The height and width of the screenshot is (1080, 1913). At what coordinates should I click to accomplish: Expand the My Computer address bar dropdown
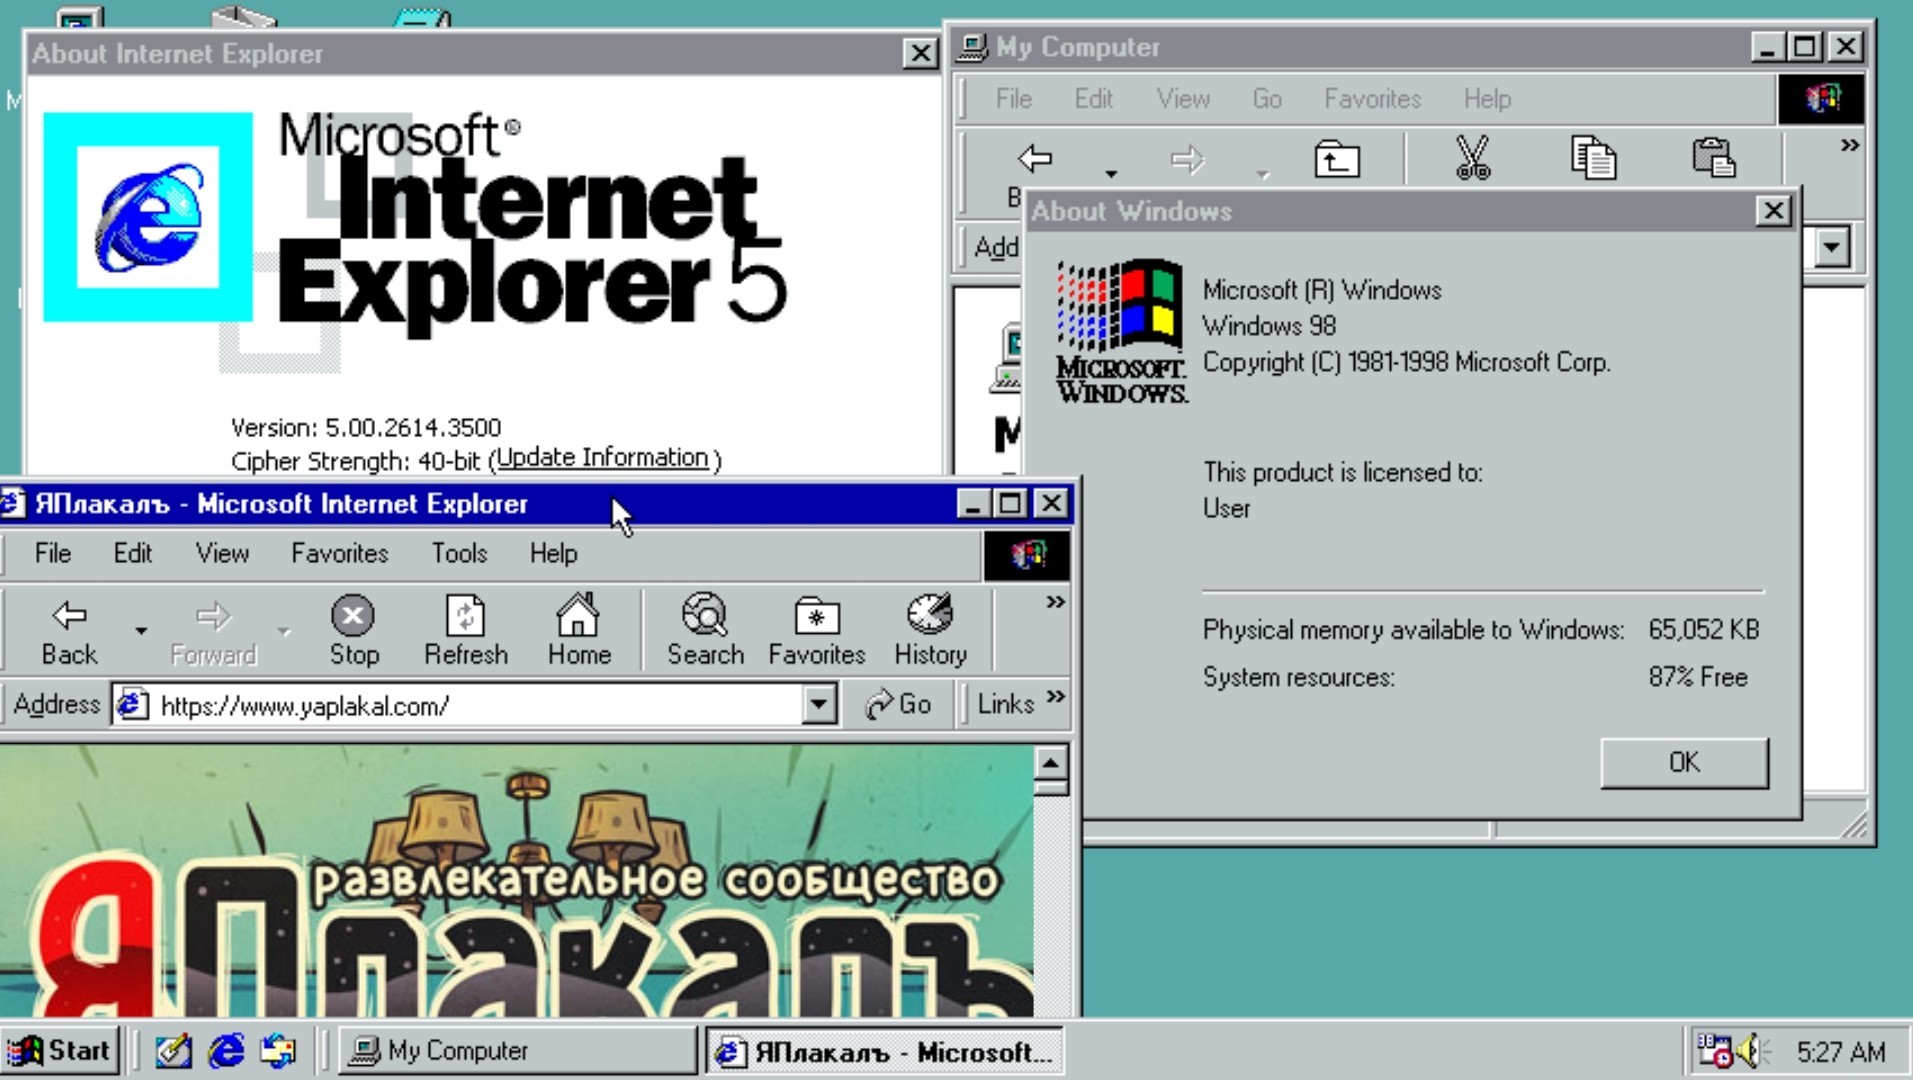1832,246
